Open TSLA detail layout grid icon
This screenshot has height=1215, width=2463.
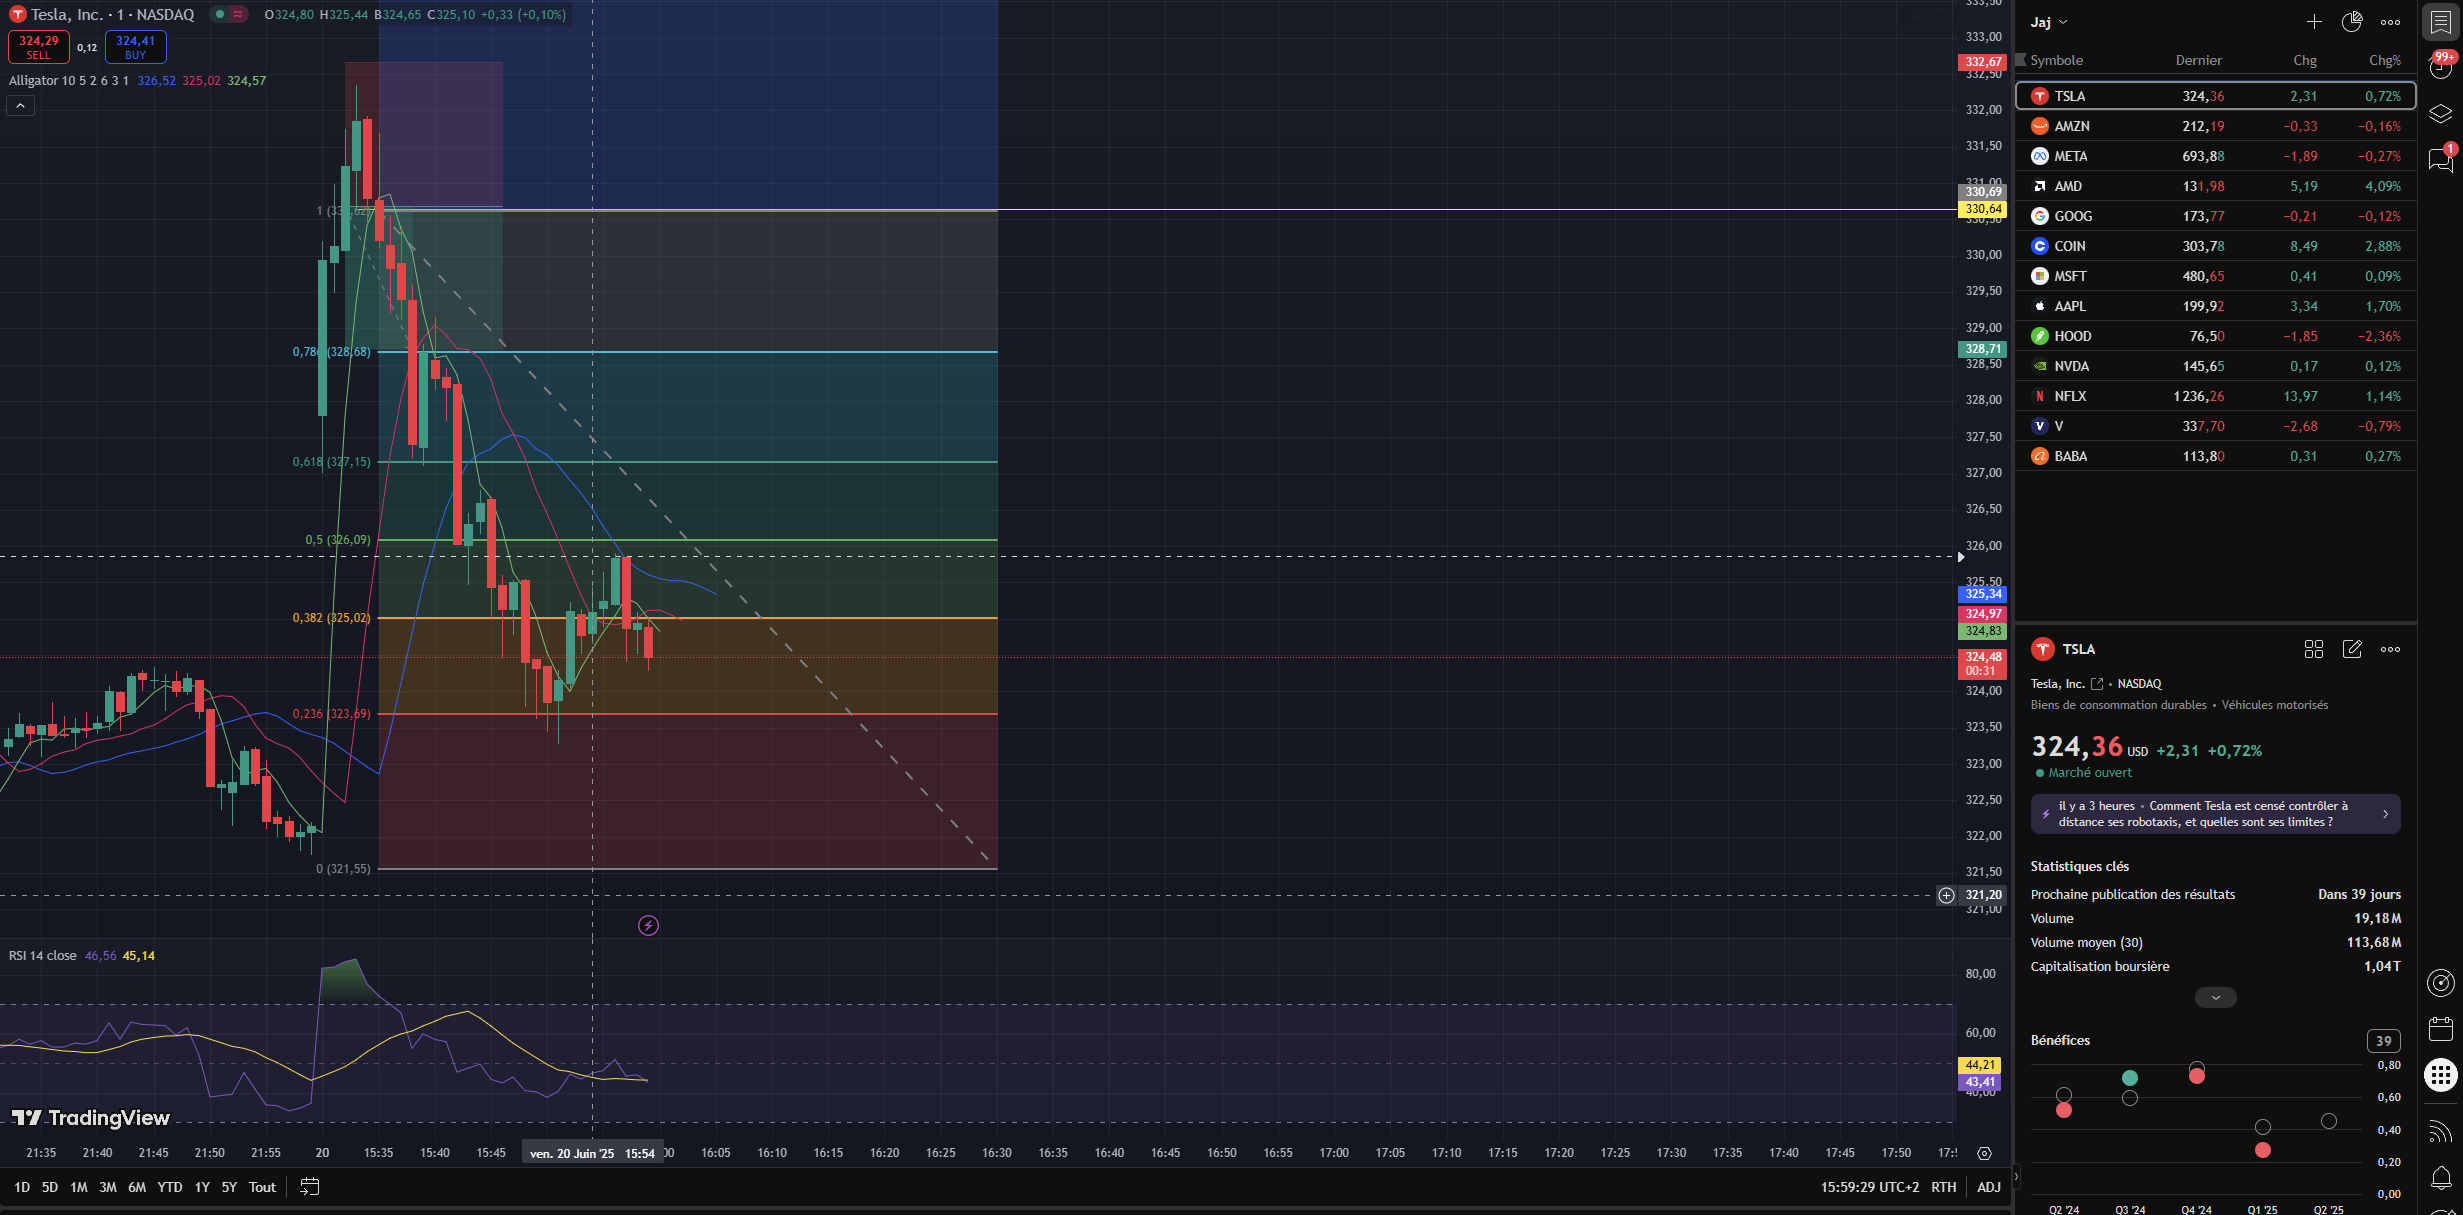tap(2314, 649)
